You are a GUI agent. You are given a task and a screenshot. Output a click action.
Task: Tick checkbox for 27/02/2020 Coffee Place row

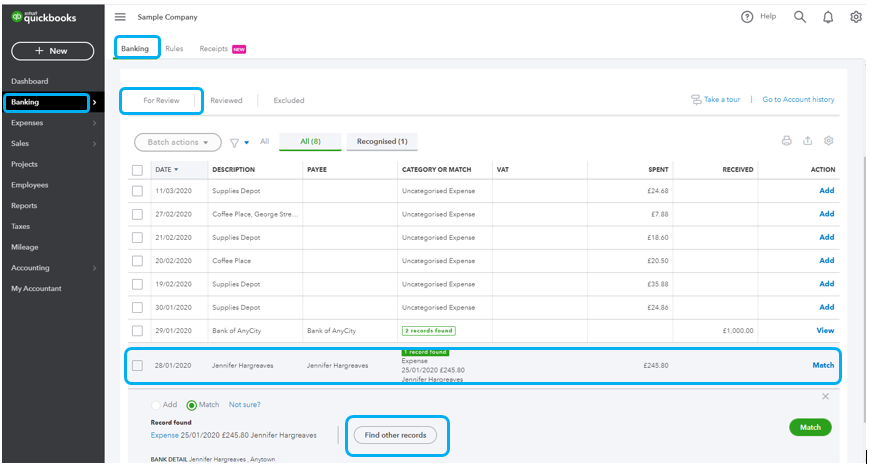point(137,214)
